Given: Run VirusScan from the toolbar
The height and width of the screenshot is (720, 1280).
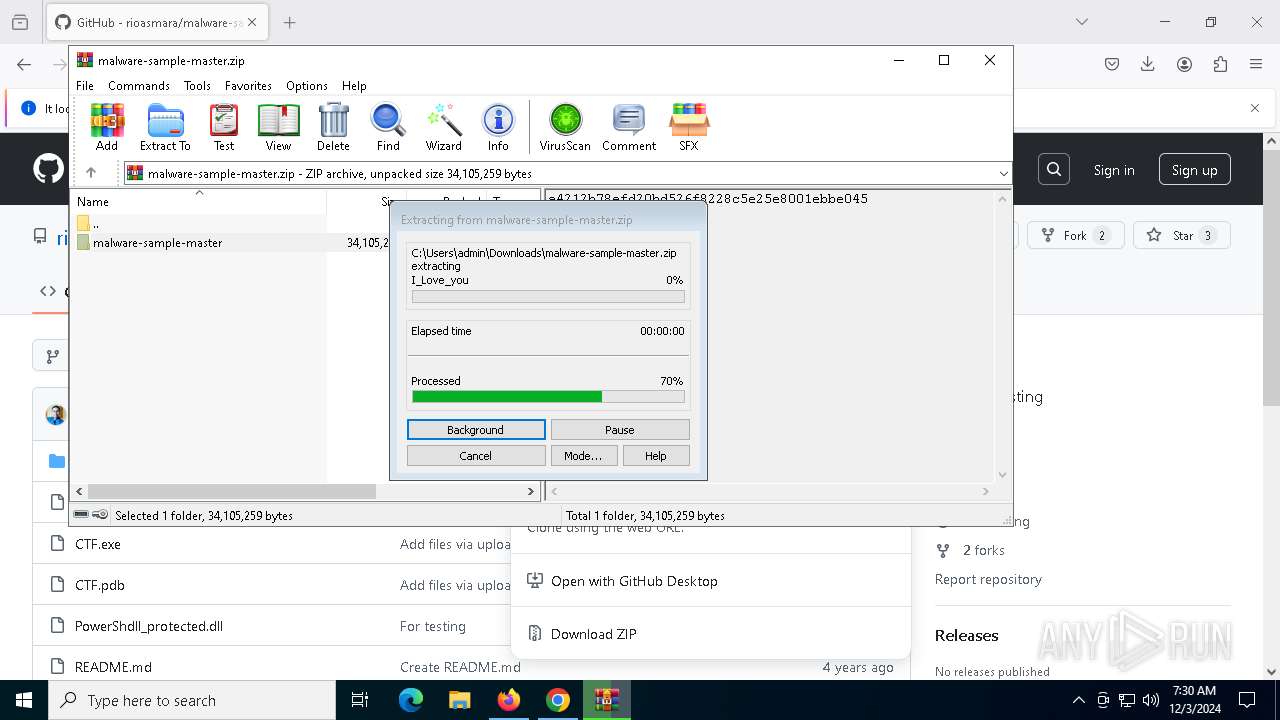Looking at the screenshot, I should [565, 127].
